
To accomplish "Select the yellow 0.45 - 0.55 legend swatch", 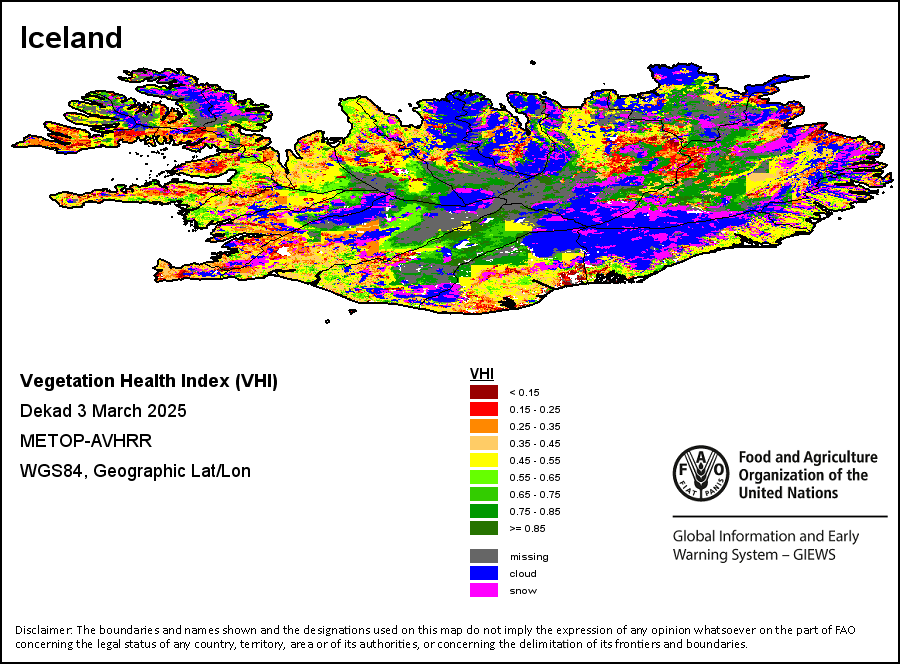I will (484, 460).
